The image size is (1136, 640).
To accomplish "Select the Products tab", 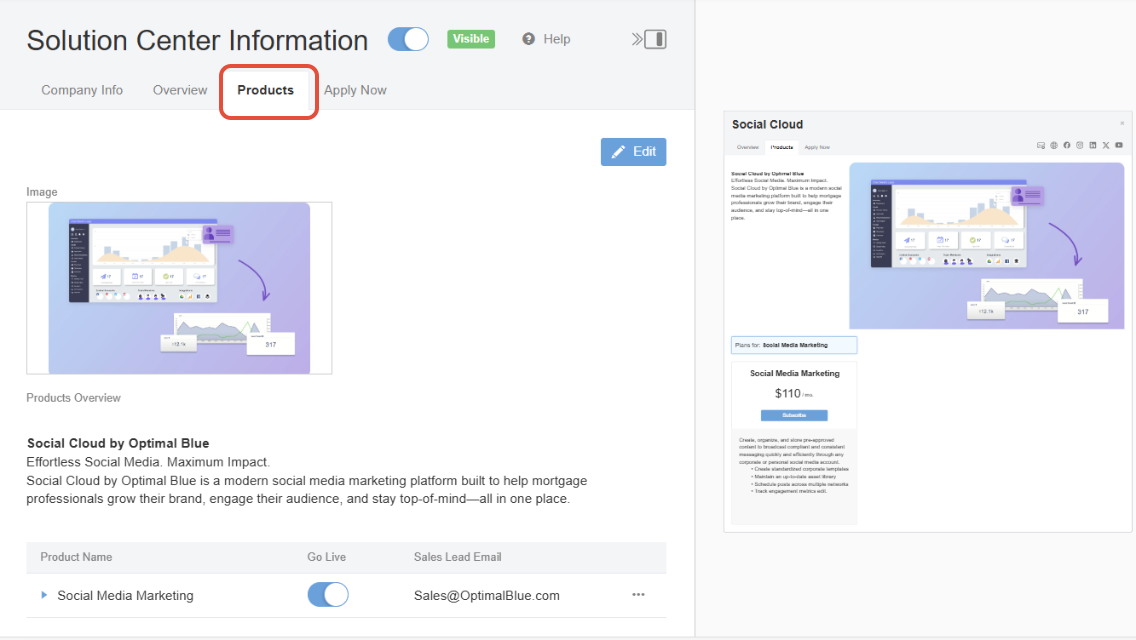I will [x=266, y=90].
